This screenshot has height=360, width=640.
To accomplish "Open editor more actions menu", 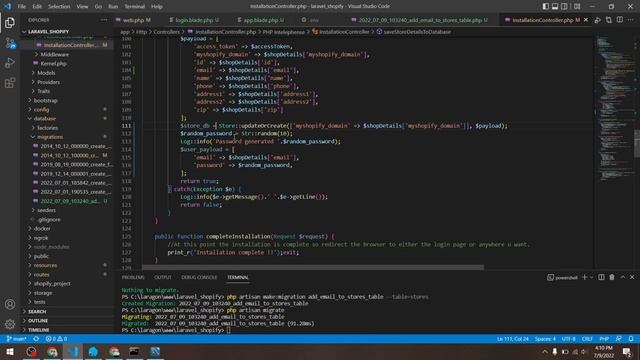I will click(x=631, y=20).
